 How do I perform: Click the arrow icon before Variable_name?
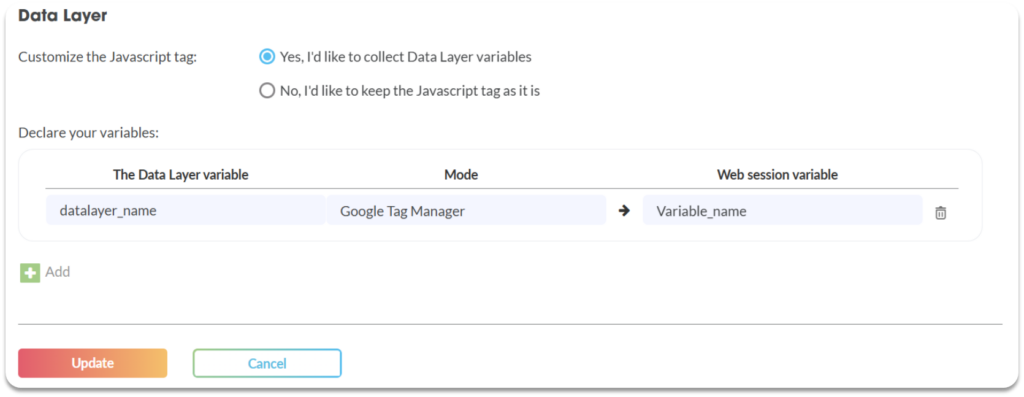pos(624,211)
